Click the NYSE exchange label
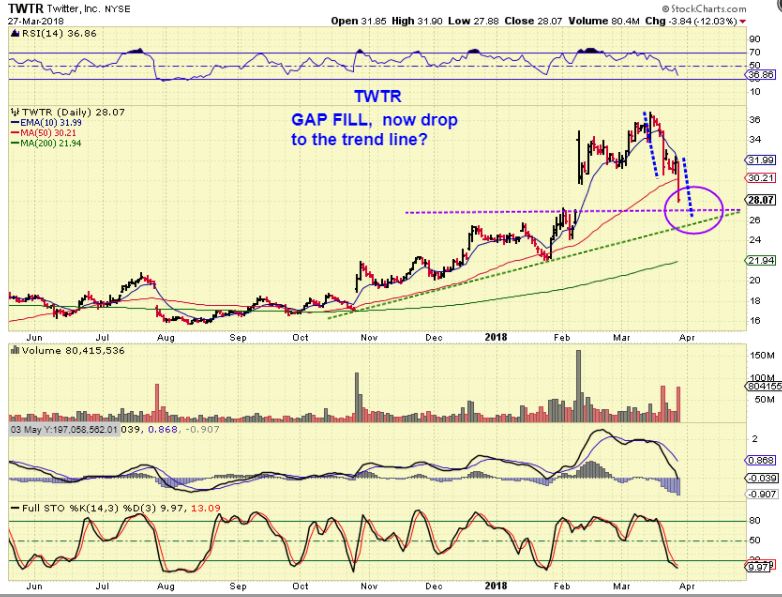This screenshot has height=597, width=782. click(x=117, y=9)
